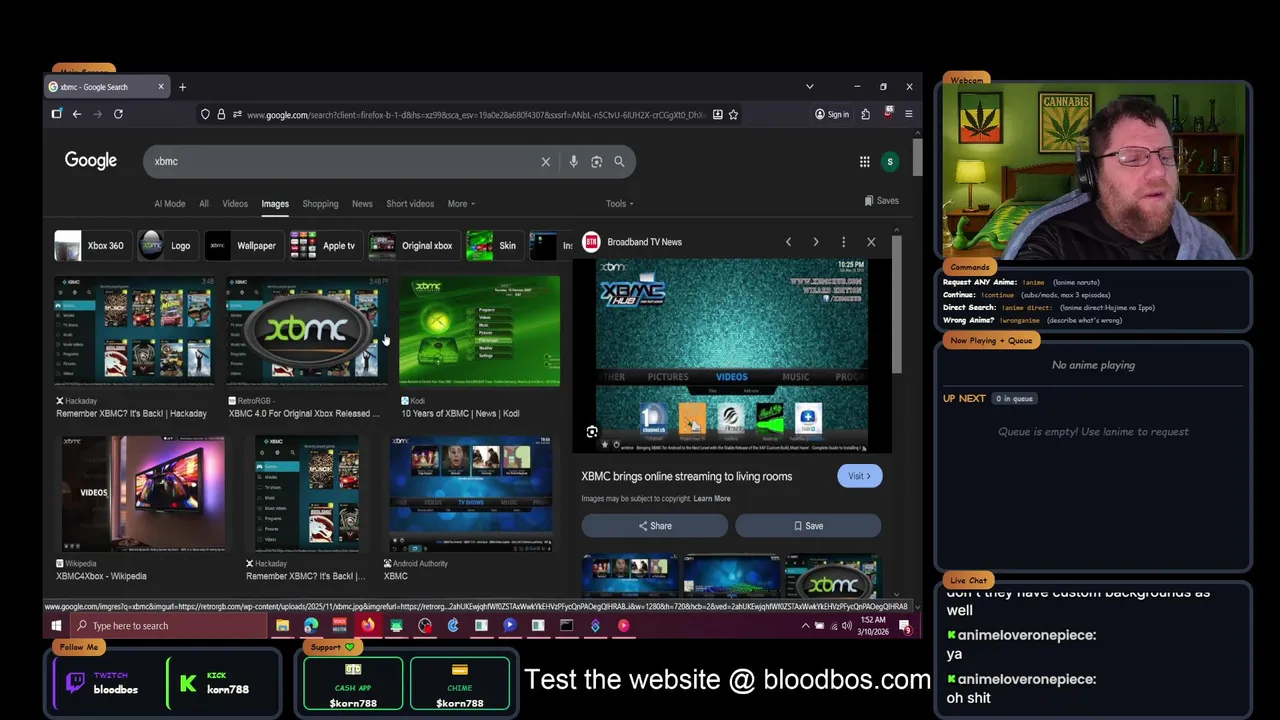Bookmark this page with the star
Screen dimensions: 1280x720
coord(733,114)
